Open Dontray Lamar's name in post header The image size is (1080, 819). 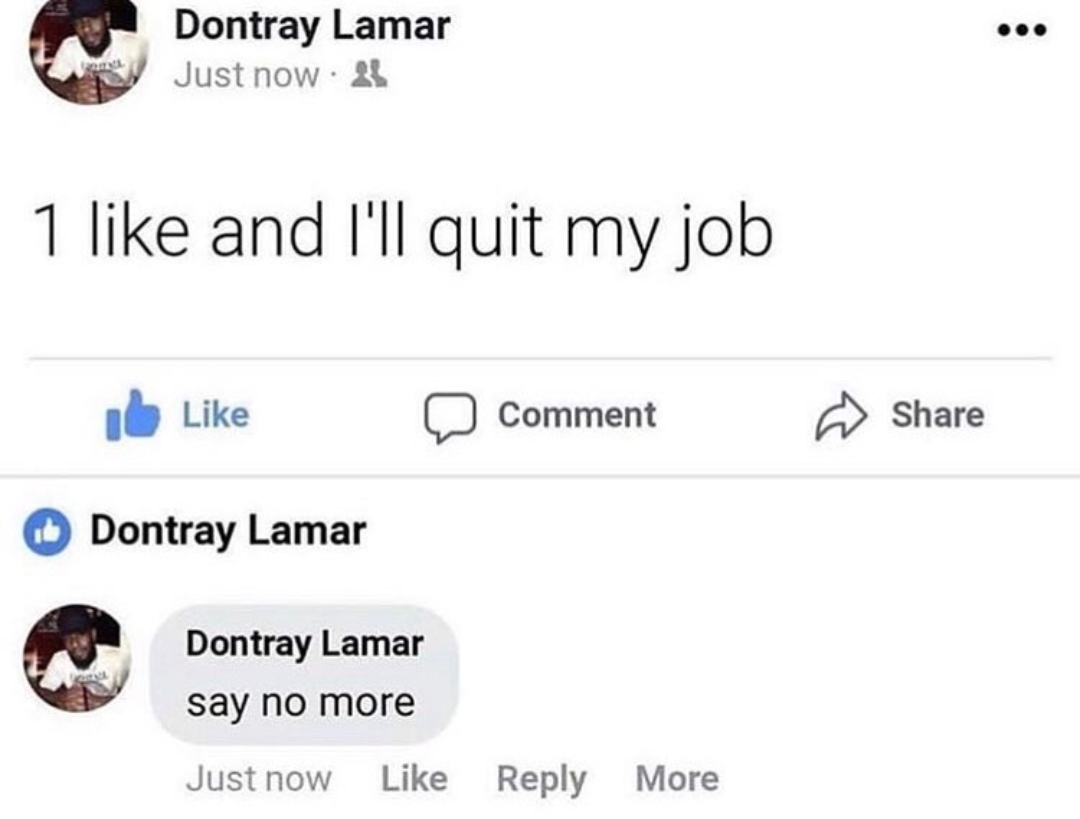click(312, 26)
